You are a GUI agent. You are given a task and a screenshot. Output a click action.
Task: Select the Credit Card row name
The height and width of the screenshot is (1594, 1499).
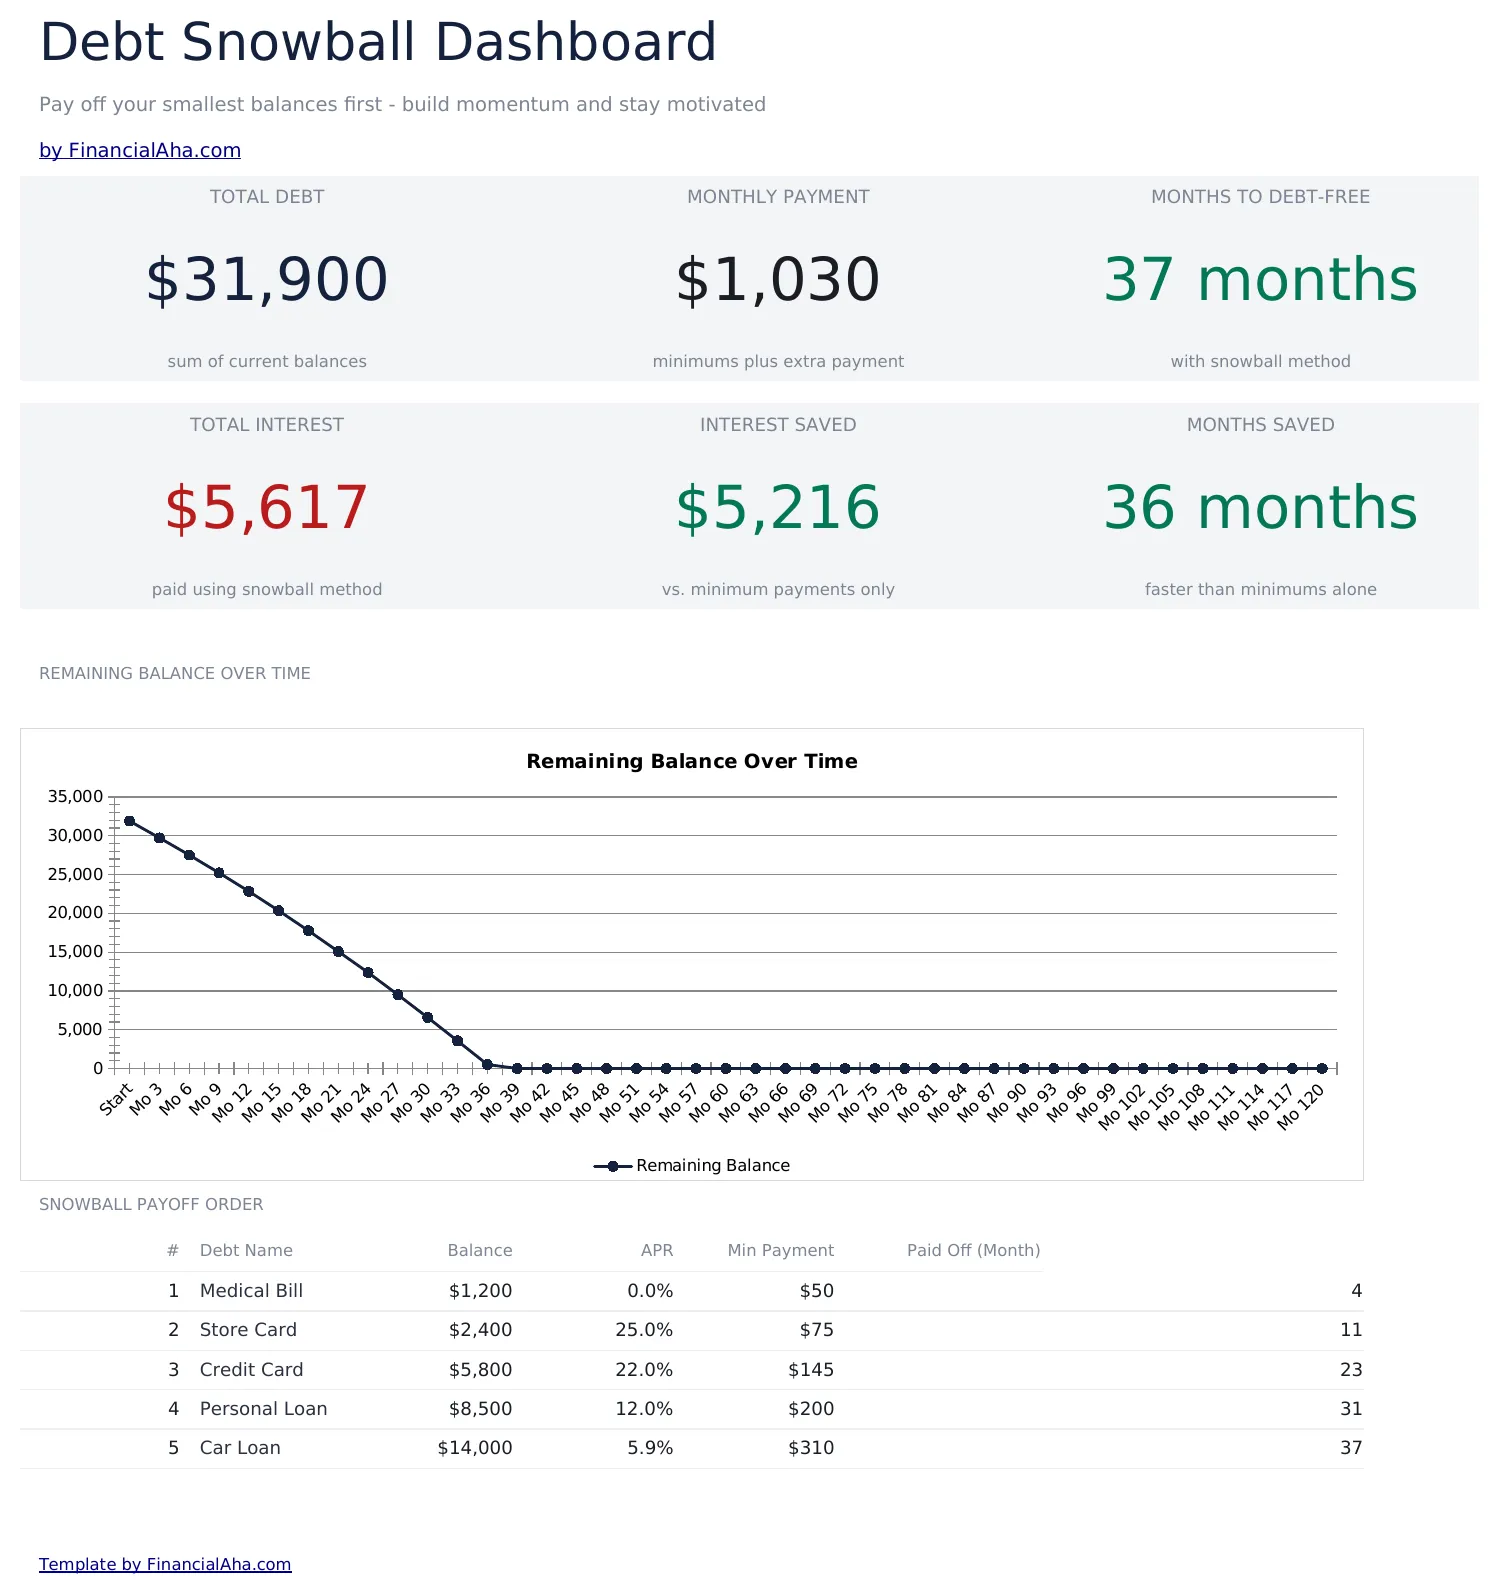[x=251, y=1370]
